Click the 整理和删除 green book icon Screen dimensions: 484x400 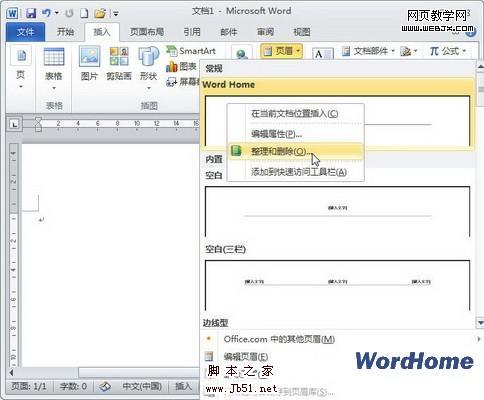(236, 151)
